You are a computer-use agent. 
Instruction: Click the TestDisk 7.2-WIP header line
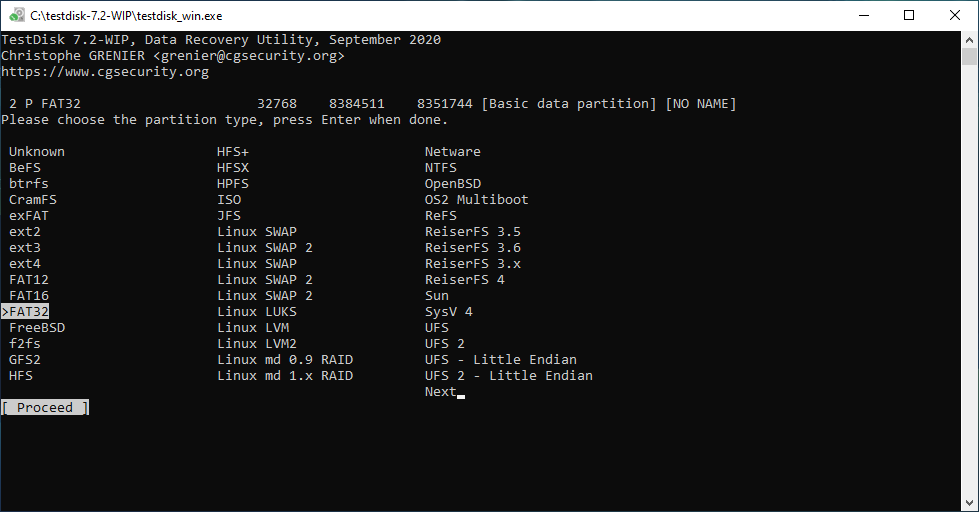(221, 40)
